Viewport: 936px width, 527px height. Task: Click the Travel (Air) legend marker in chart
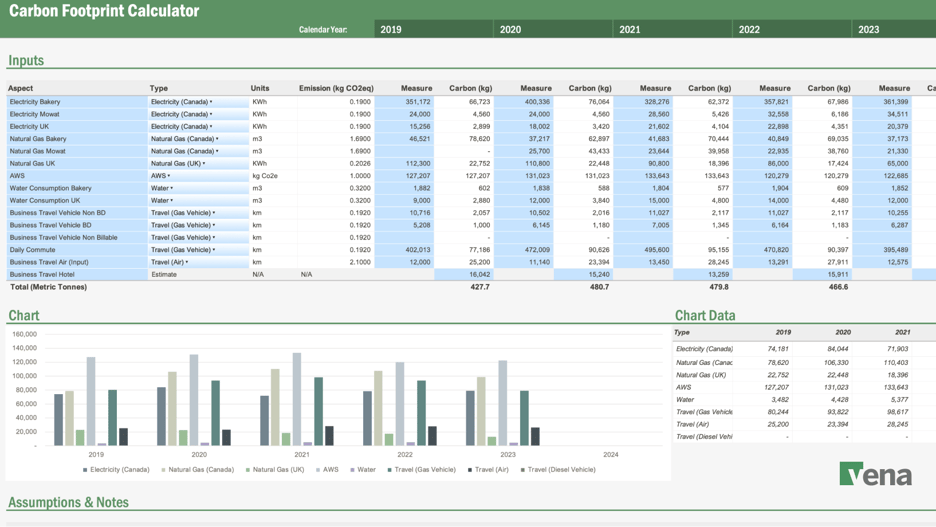tap(470, 469)
